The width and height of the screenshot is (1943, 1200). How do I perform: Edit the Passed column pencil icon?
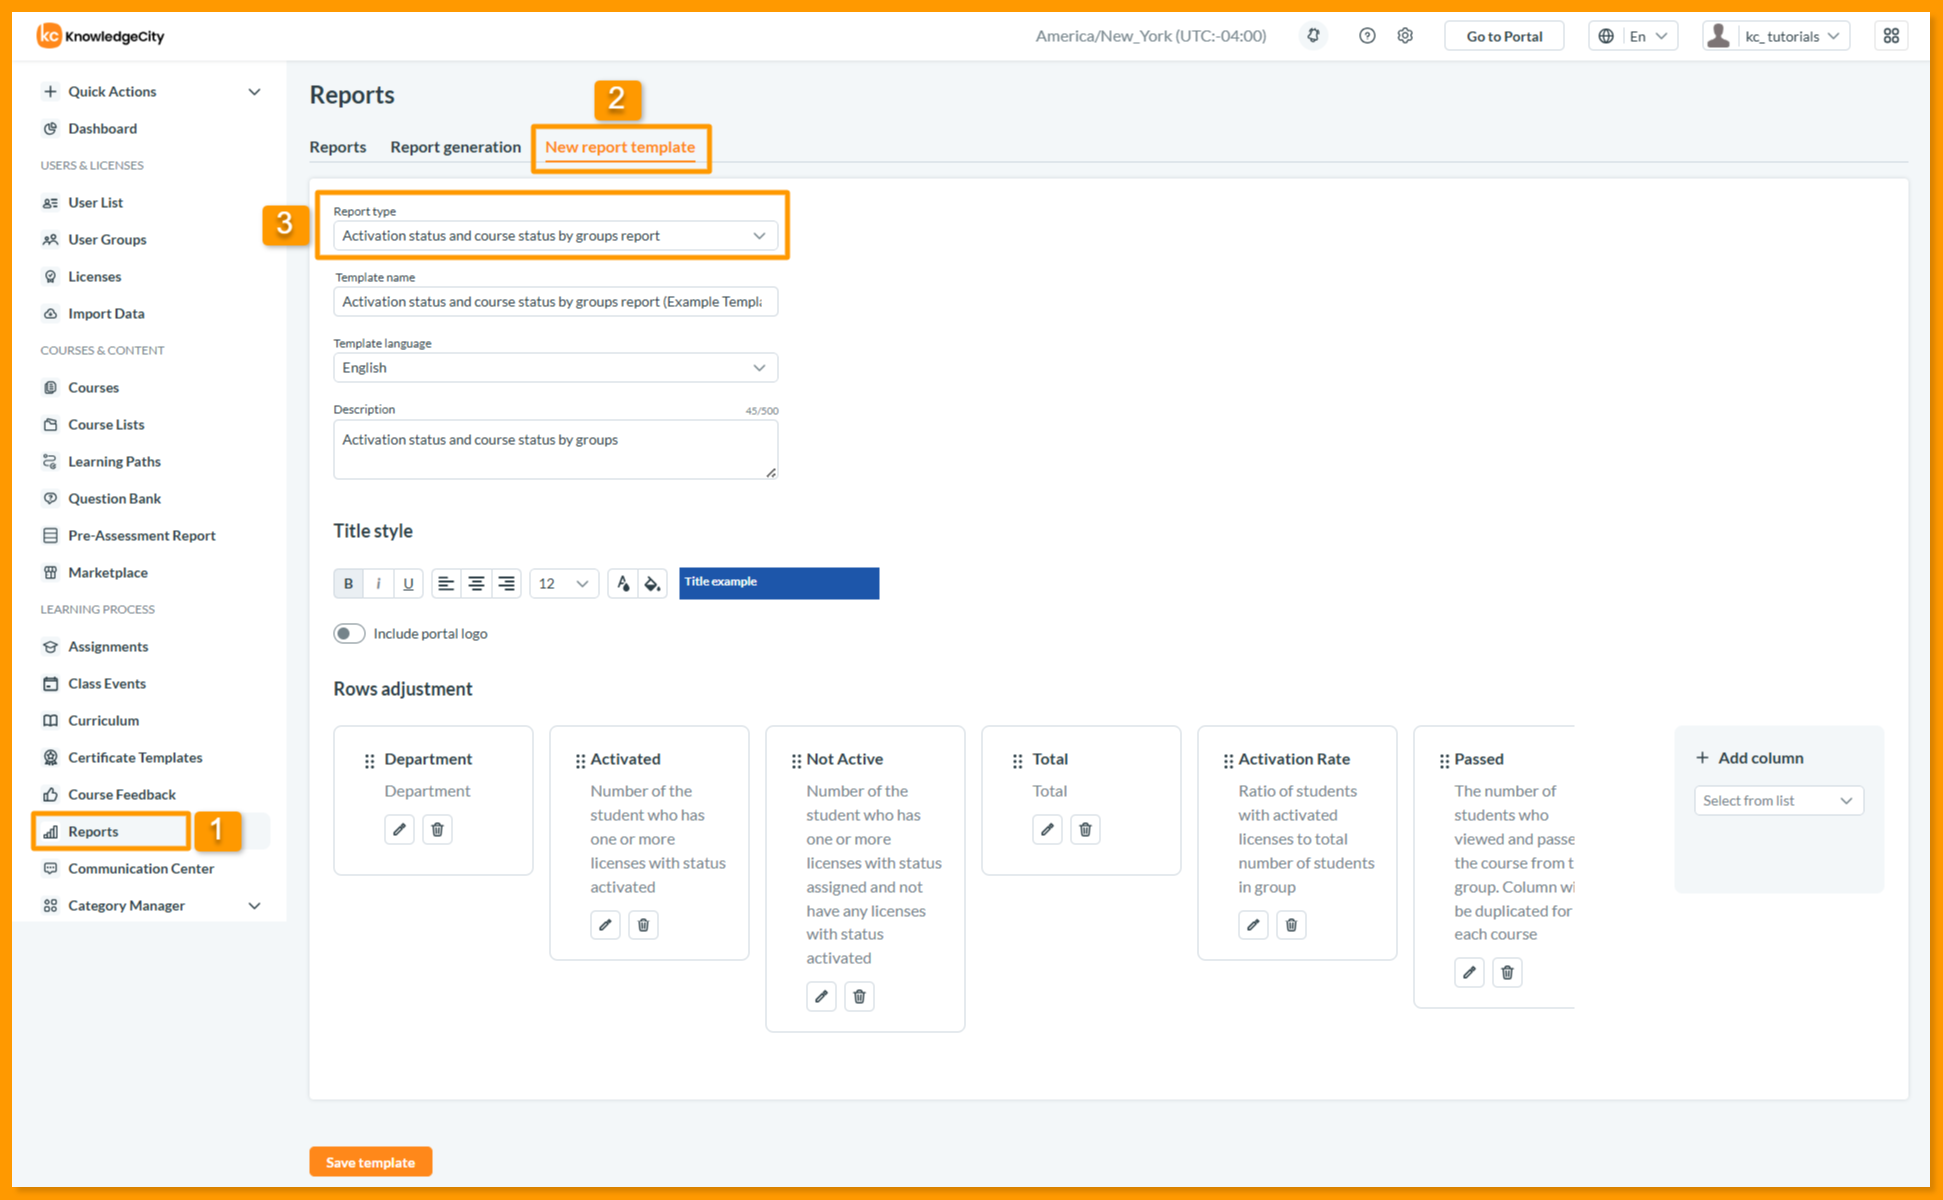click(x=1469, y=972)
